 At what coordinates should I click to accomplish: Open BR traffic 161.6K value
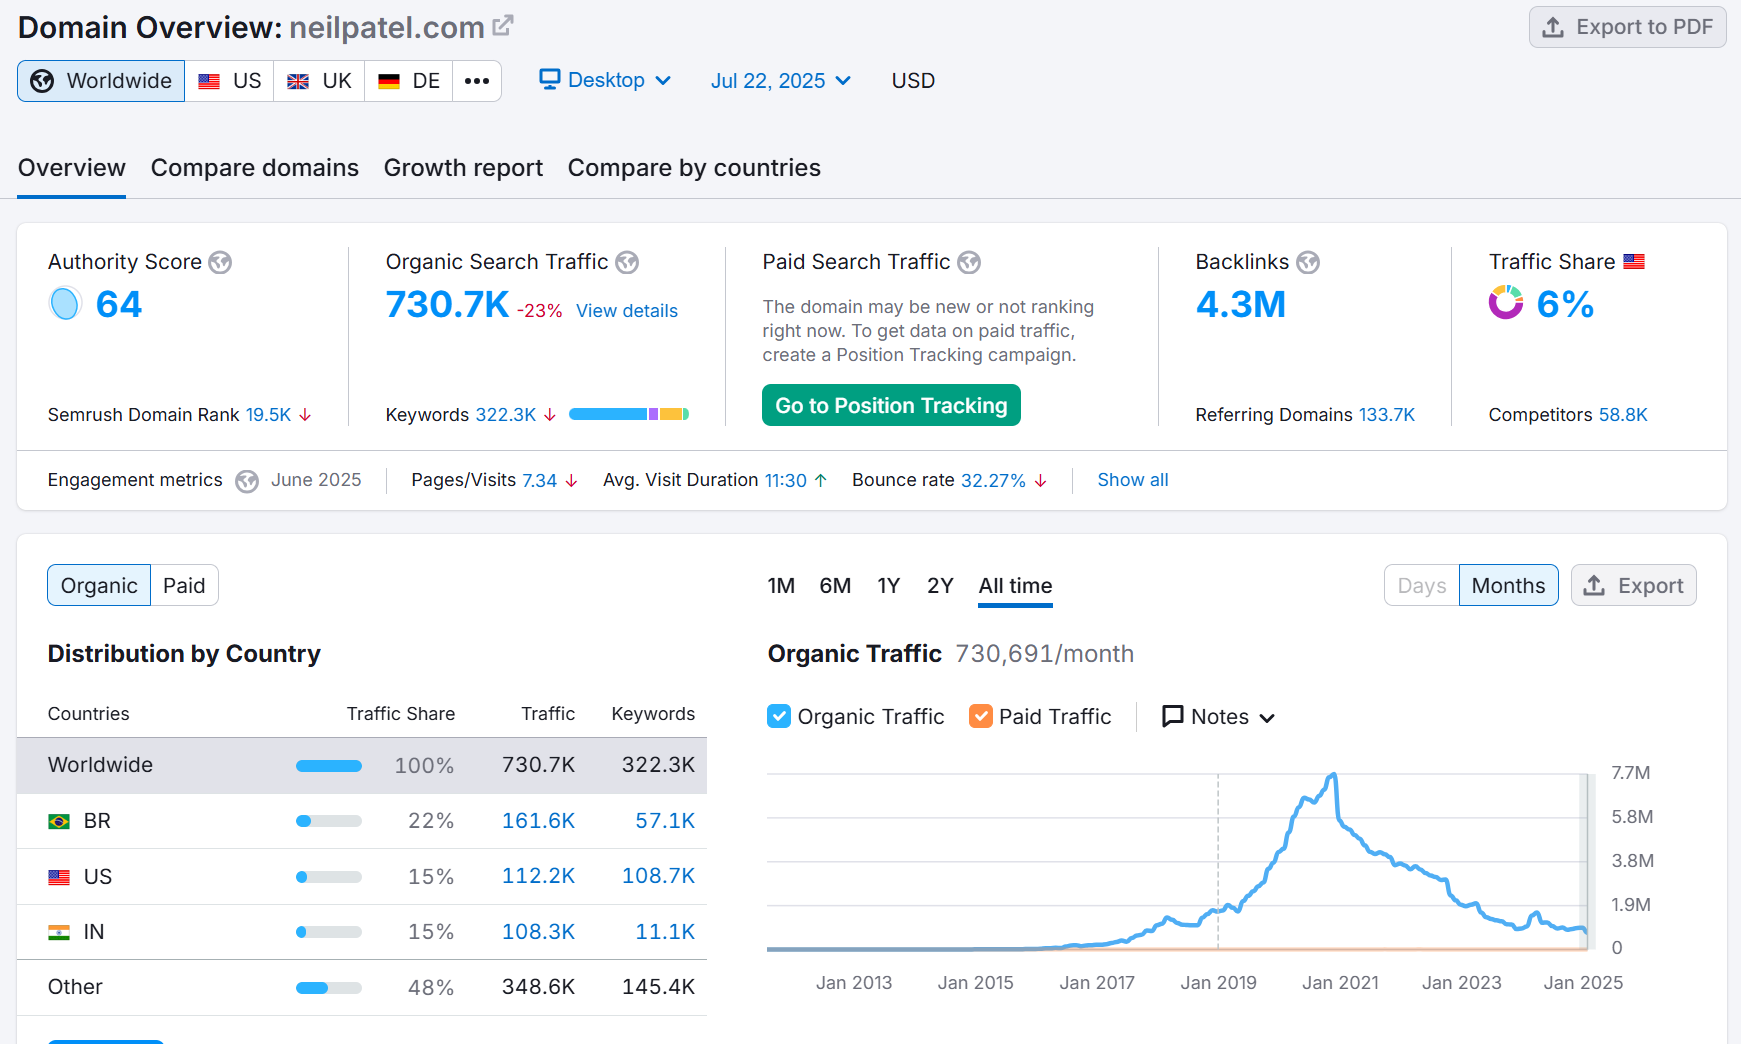(x=538, y=821)
